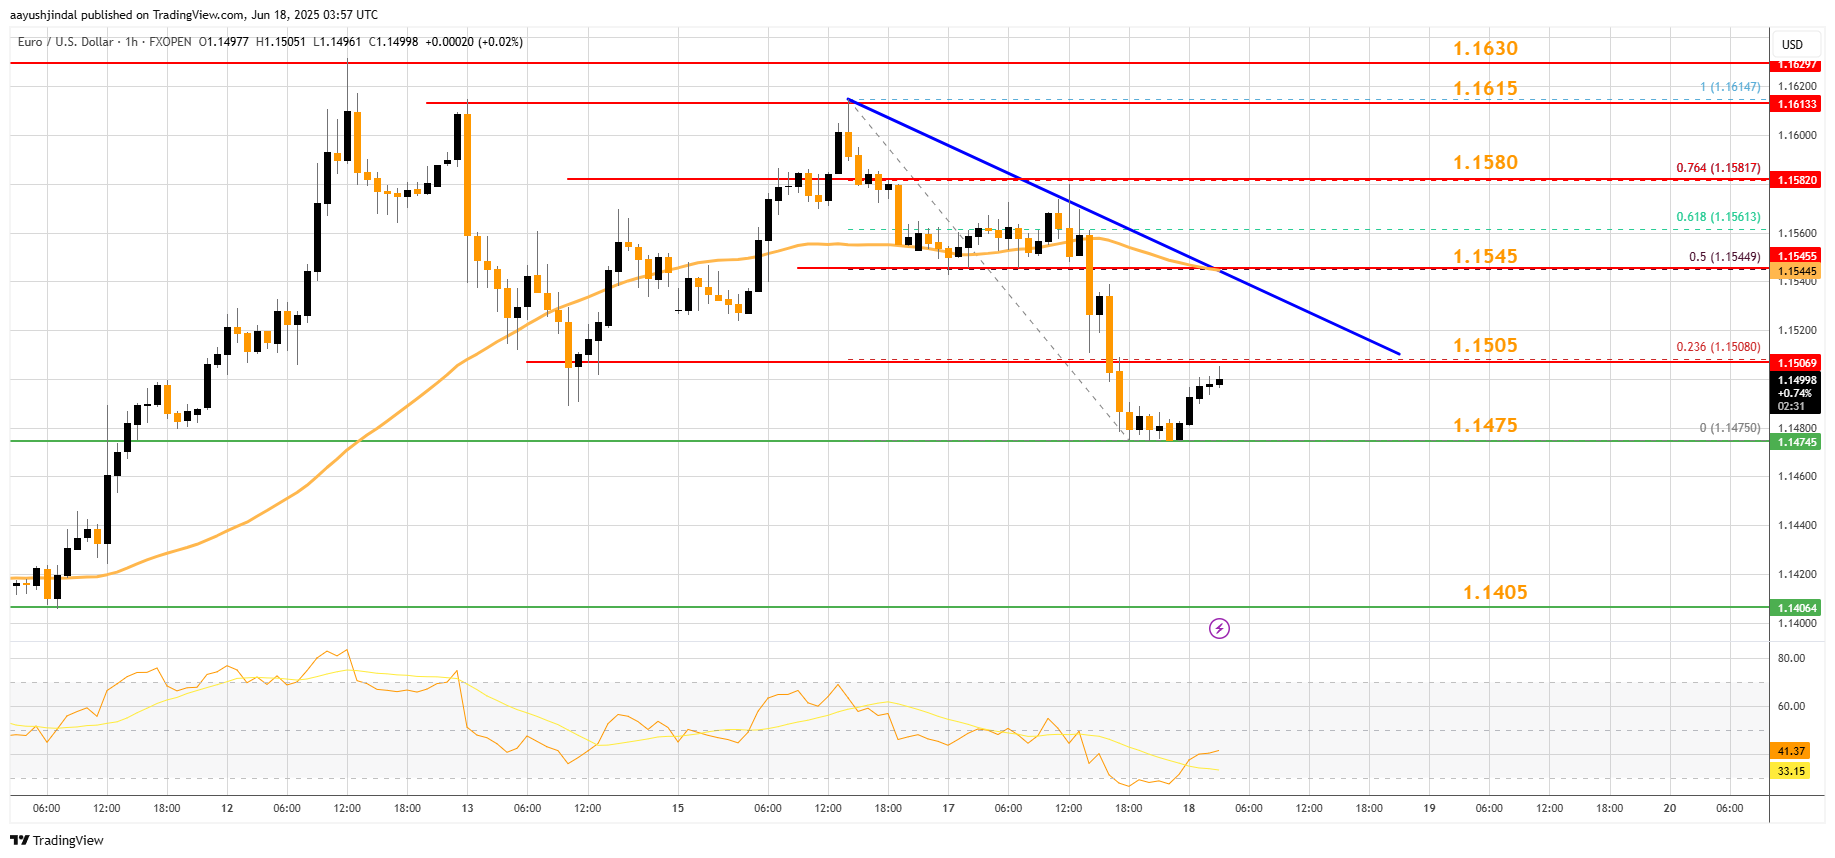Click the orange 1.15445 moving average tag
1835x858 pixels.
click(1795, 271)
